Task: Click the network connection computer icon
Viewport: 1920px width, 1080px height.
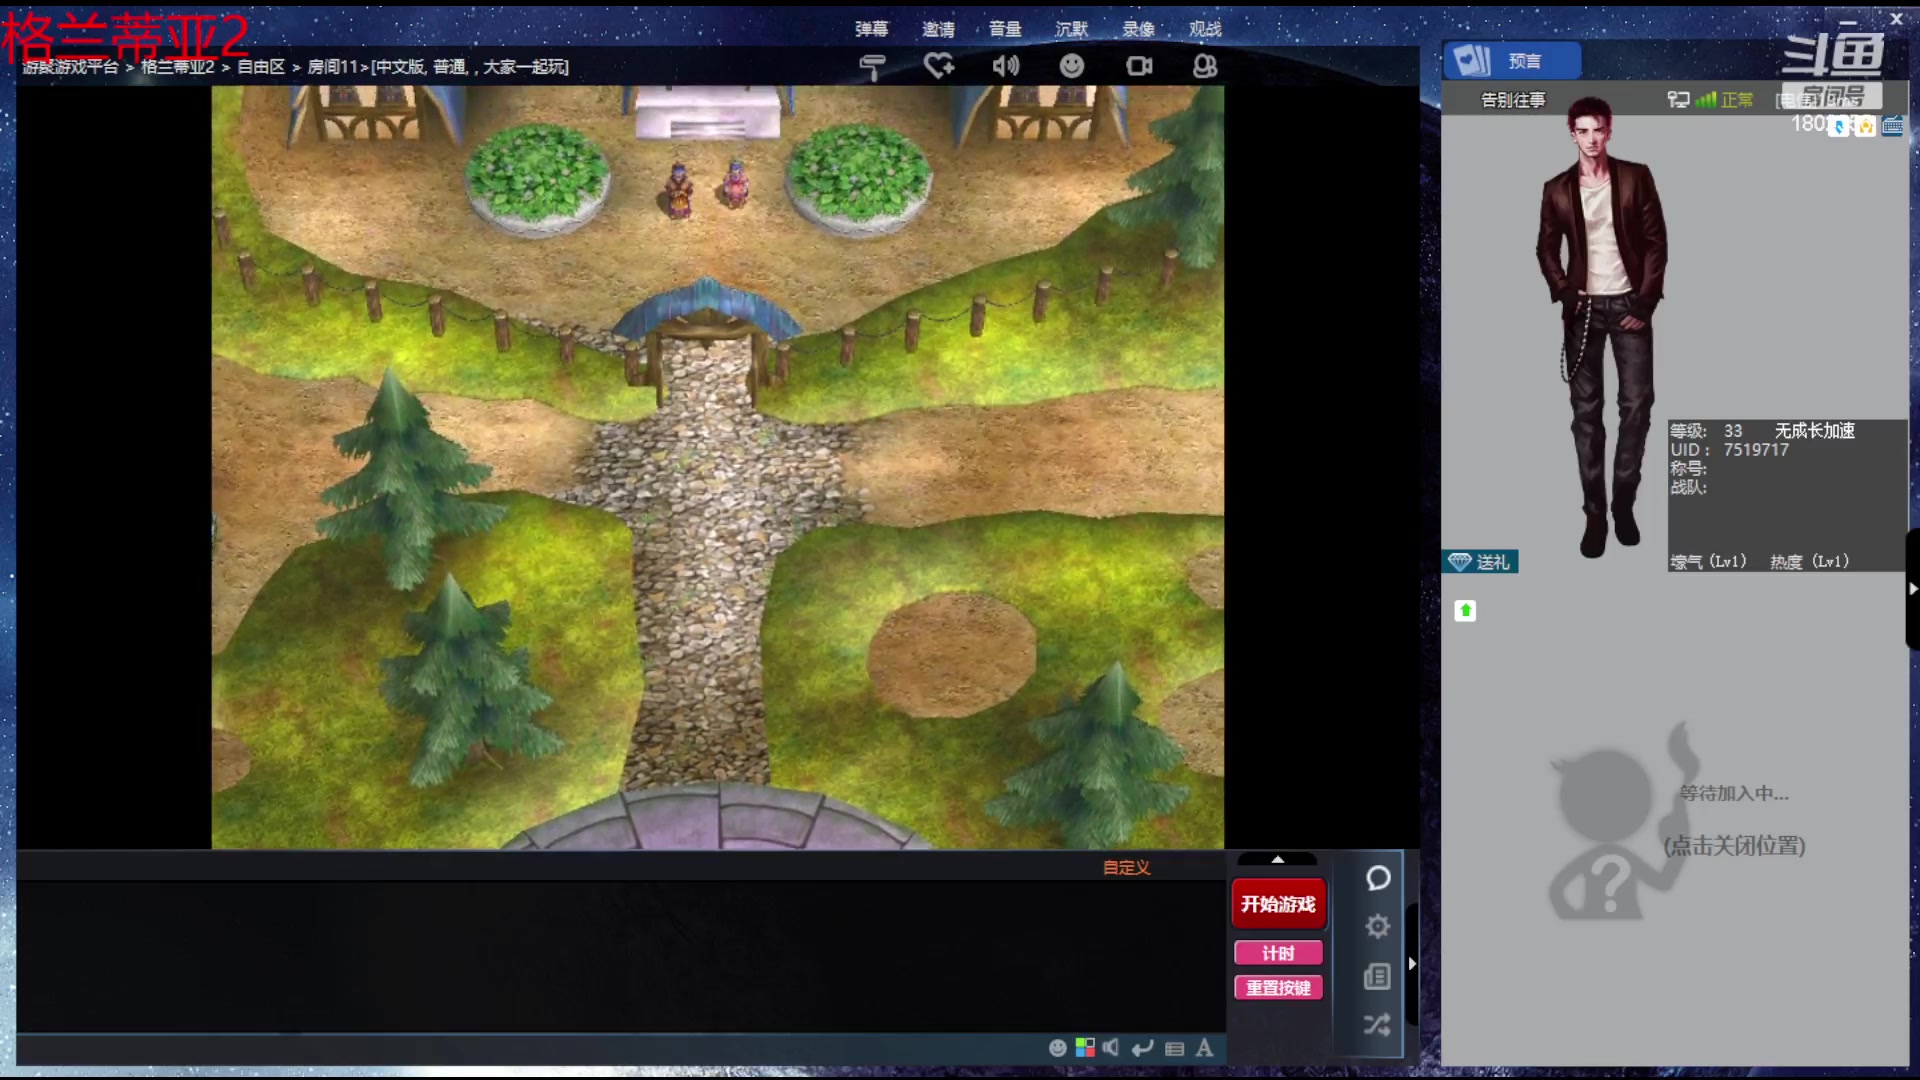Action: pos(1678,99)
